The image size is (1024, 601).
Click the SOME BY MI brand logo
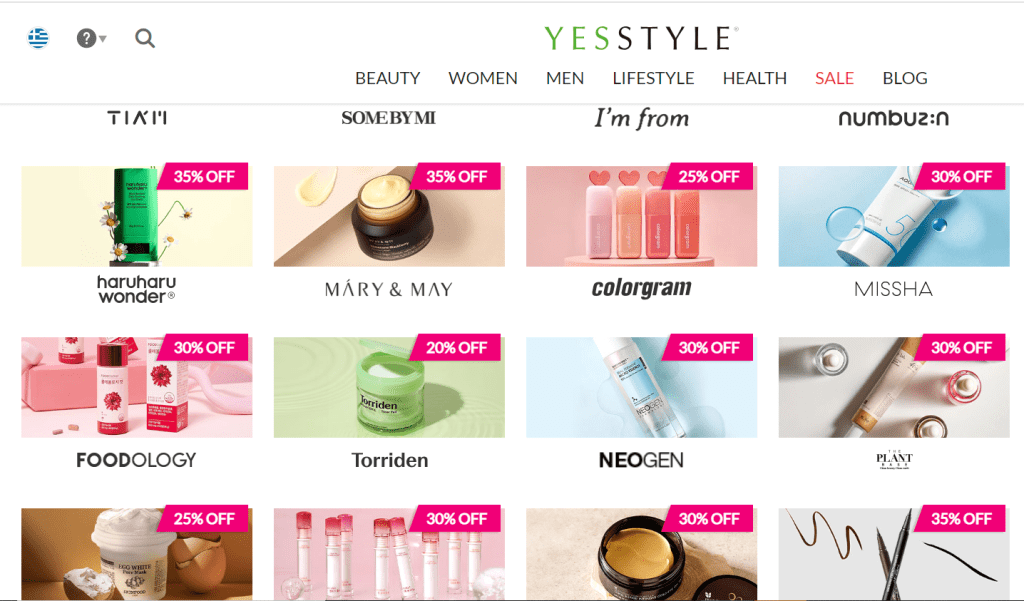pos(389,118)
